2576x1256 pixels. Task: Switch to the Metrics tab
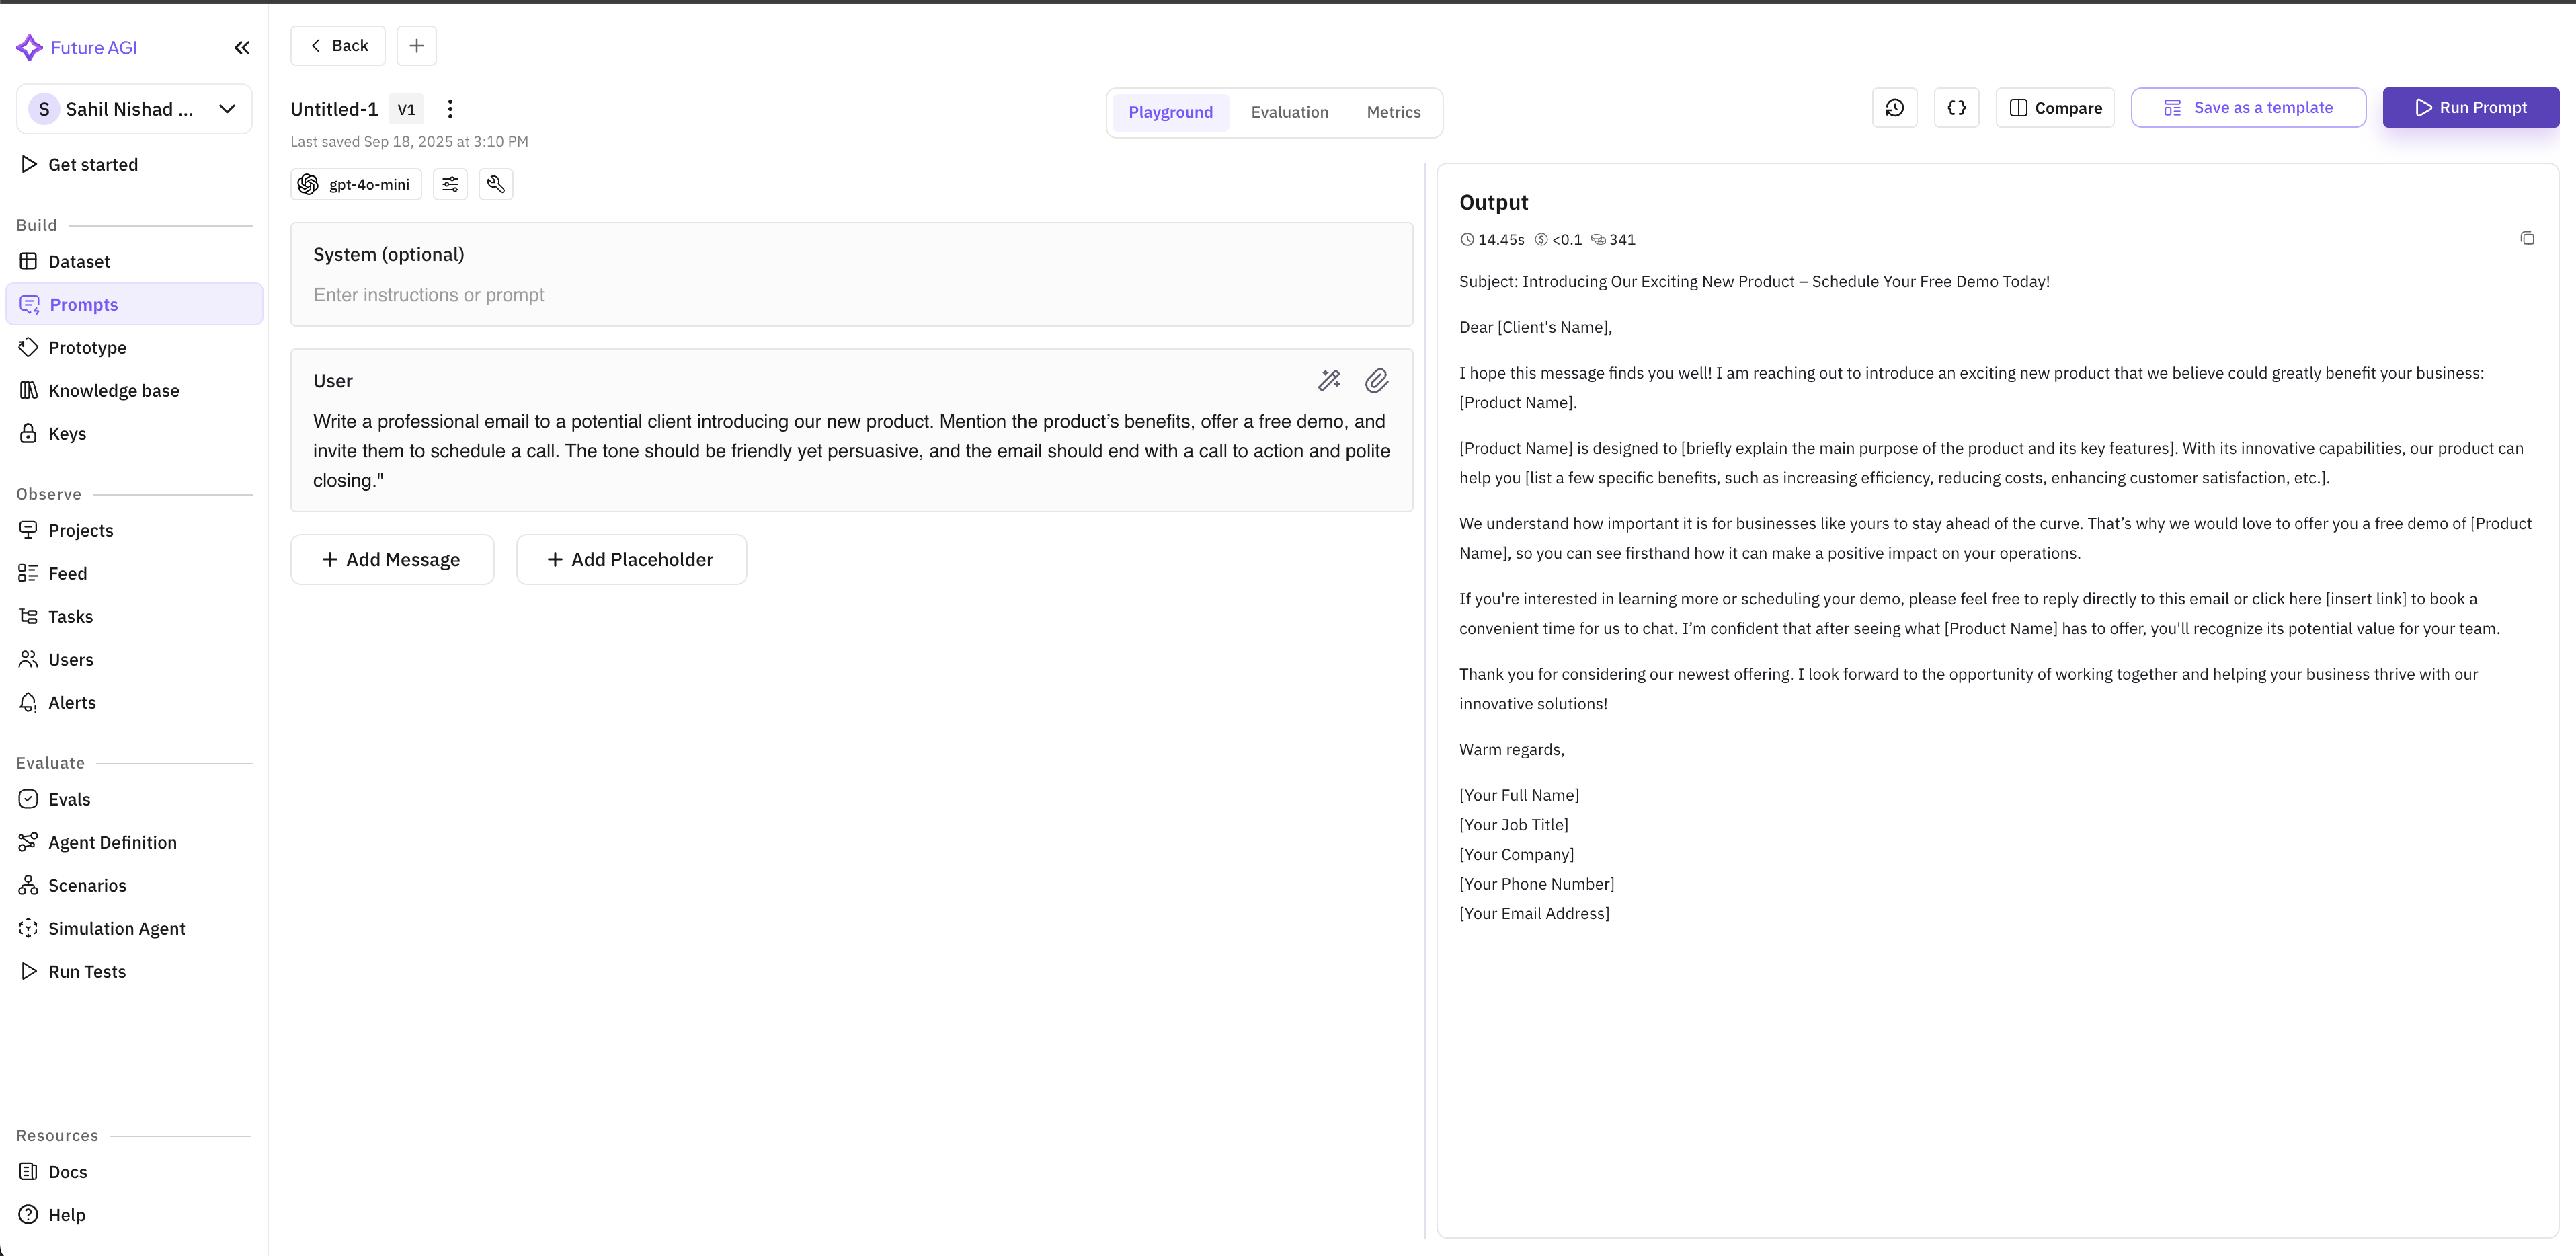tap(1393, 112)
